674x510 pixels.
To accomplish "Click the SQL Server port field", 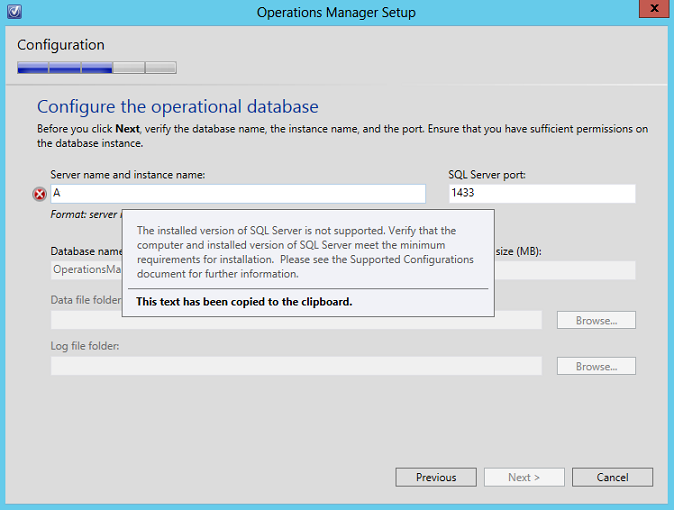I will pyautogui.click(x=542, y=194).
